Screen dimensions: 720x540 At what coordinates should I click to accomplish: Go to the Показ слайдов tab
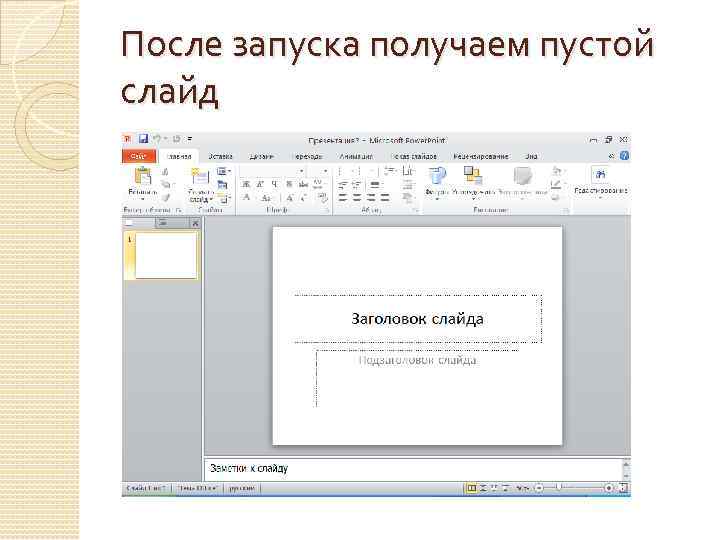(413, 156)
